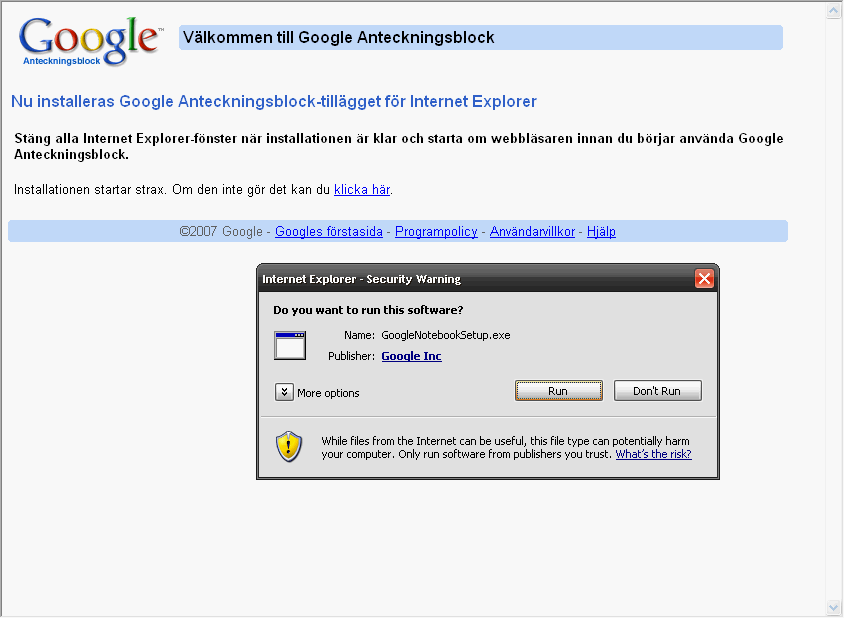Viewport: 844px width, 618px height.
Task: Click the 'Välkommen till Google Anteckningsblock' banner
Action: pos(480,38)
